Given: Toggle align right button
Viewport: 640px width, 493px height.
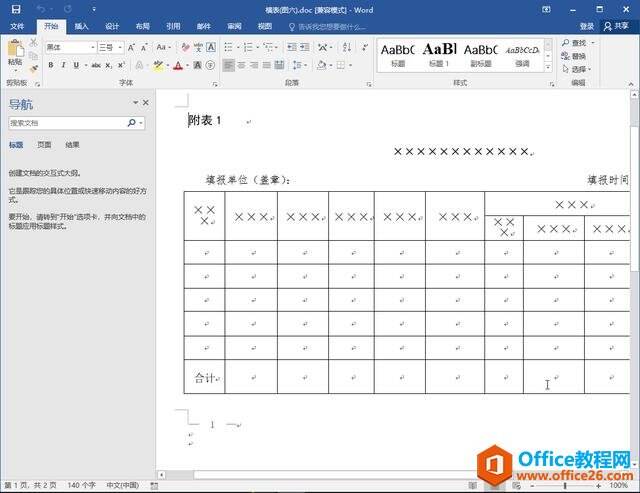Looking at the screenshot, I should 254,65.
